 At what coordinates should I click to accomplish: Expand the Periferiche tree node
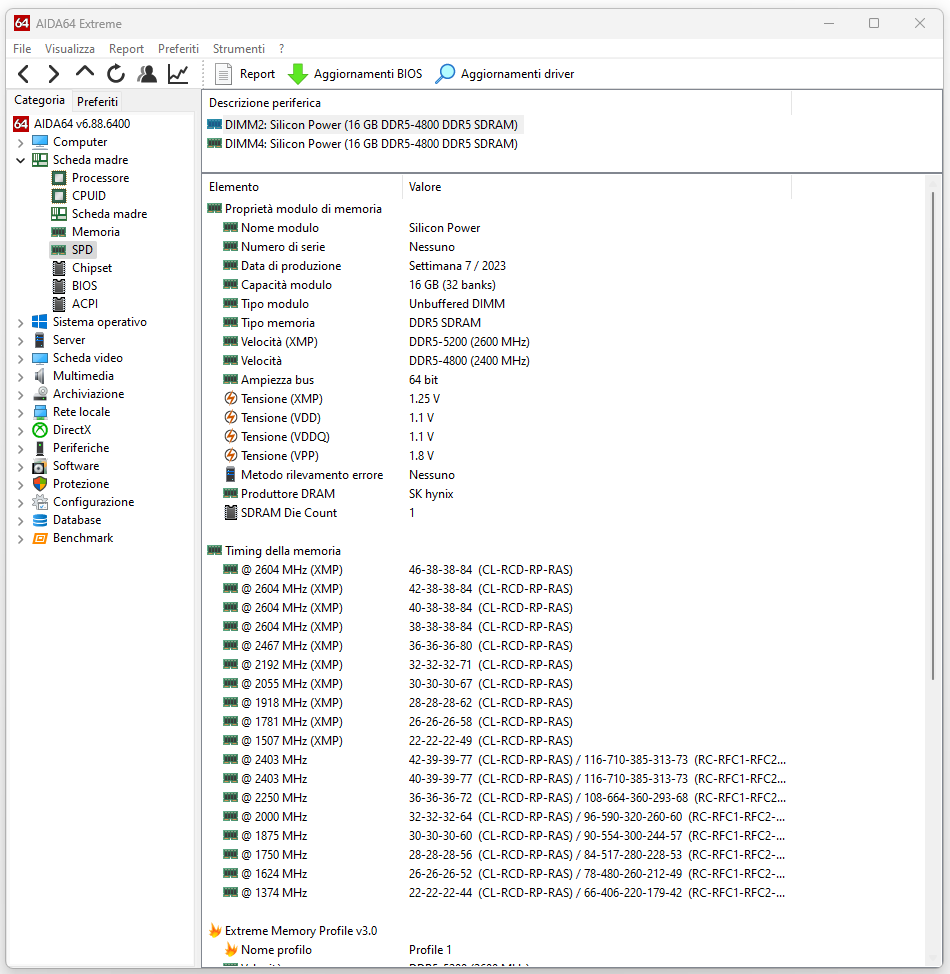pos(21,449)
